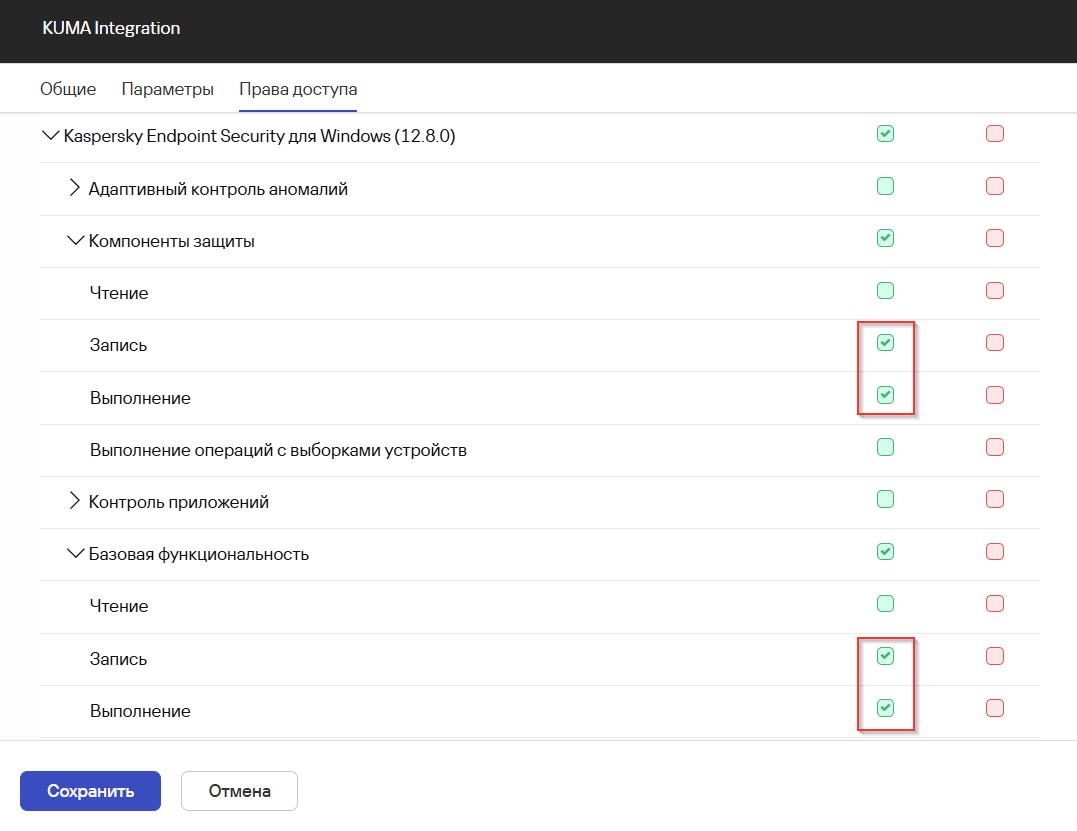Screen dimensions: 1077x831
Task: Check green Чтение checkbox under Компоненты защиты
Action: click(x=885, y=291)
